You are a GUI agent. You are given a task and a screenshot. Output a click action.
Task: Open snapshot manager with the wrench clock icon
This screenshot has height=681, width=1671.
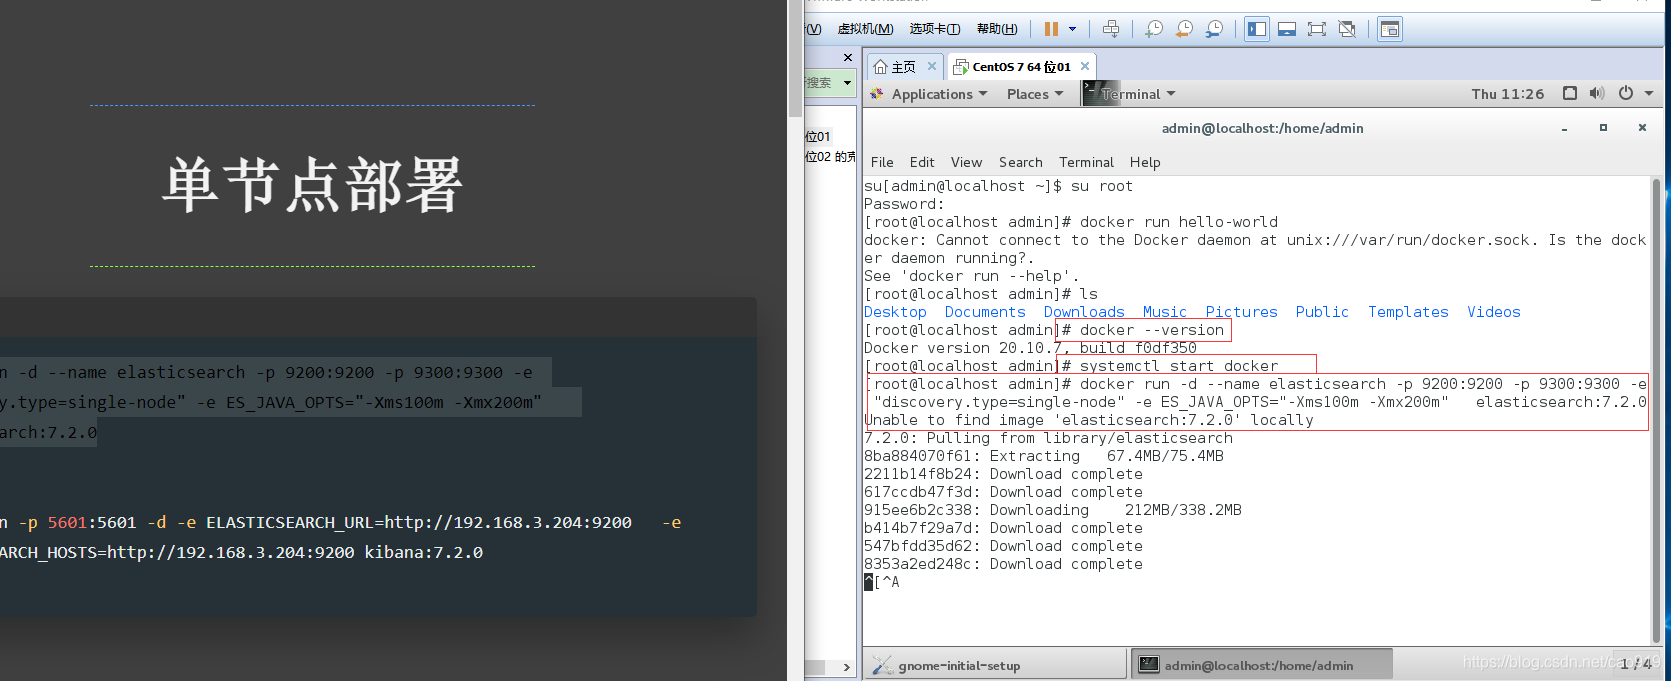pos(1214,29)
